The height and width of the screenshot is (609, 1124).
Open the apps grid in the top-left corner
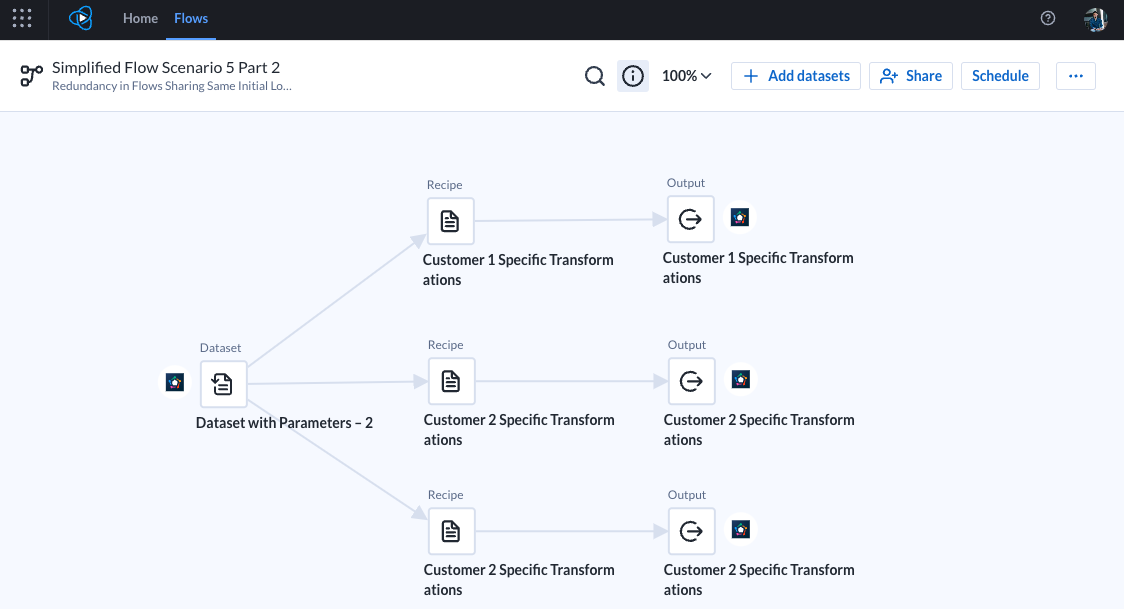click(x=22, y=18)
